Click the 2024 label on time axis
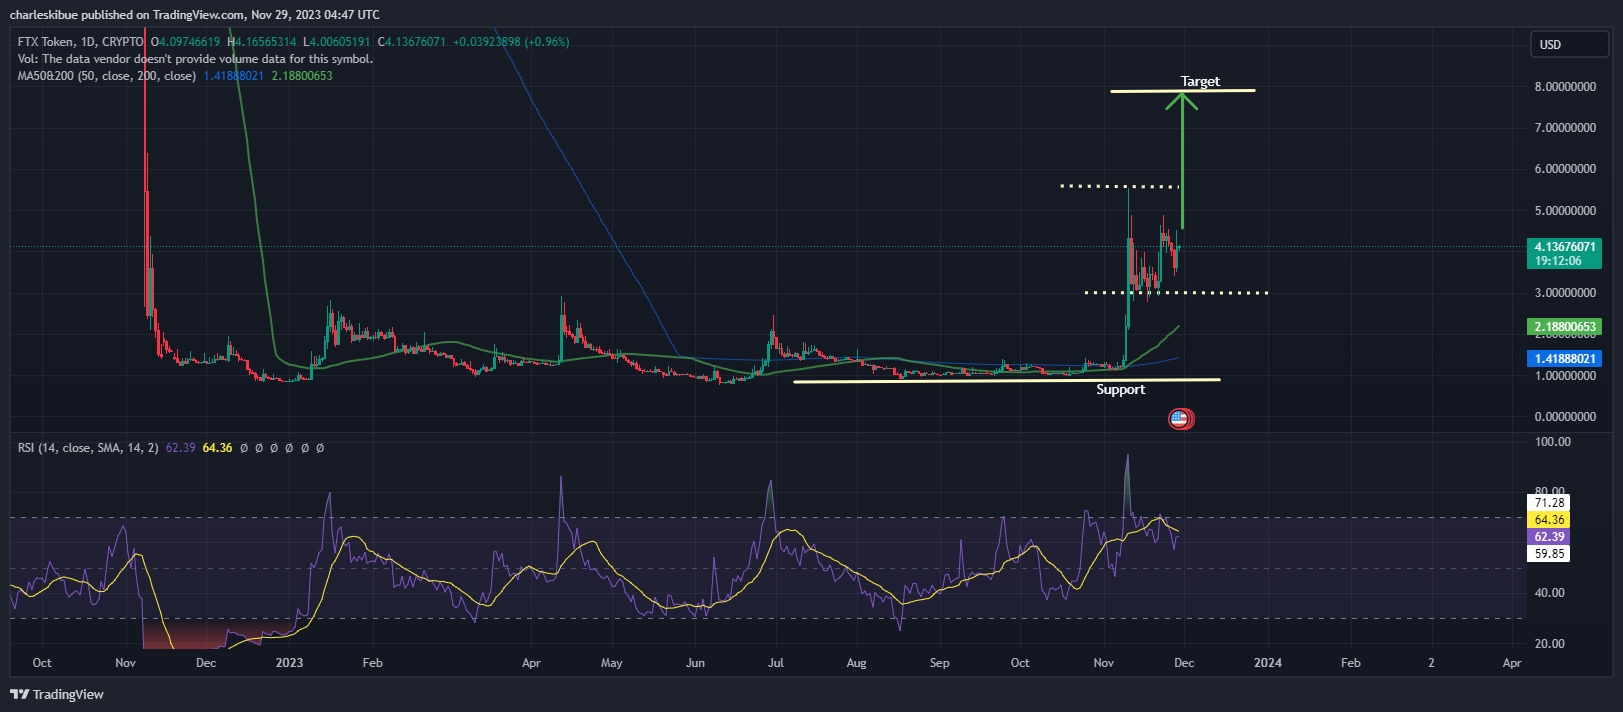 [1268, 663]
